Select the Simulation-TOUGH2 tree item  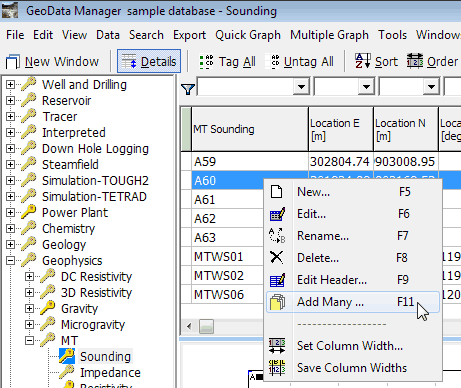pos(95,181)
